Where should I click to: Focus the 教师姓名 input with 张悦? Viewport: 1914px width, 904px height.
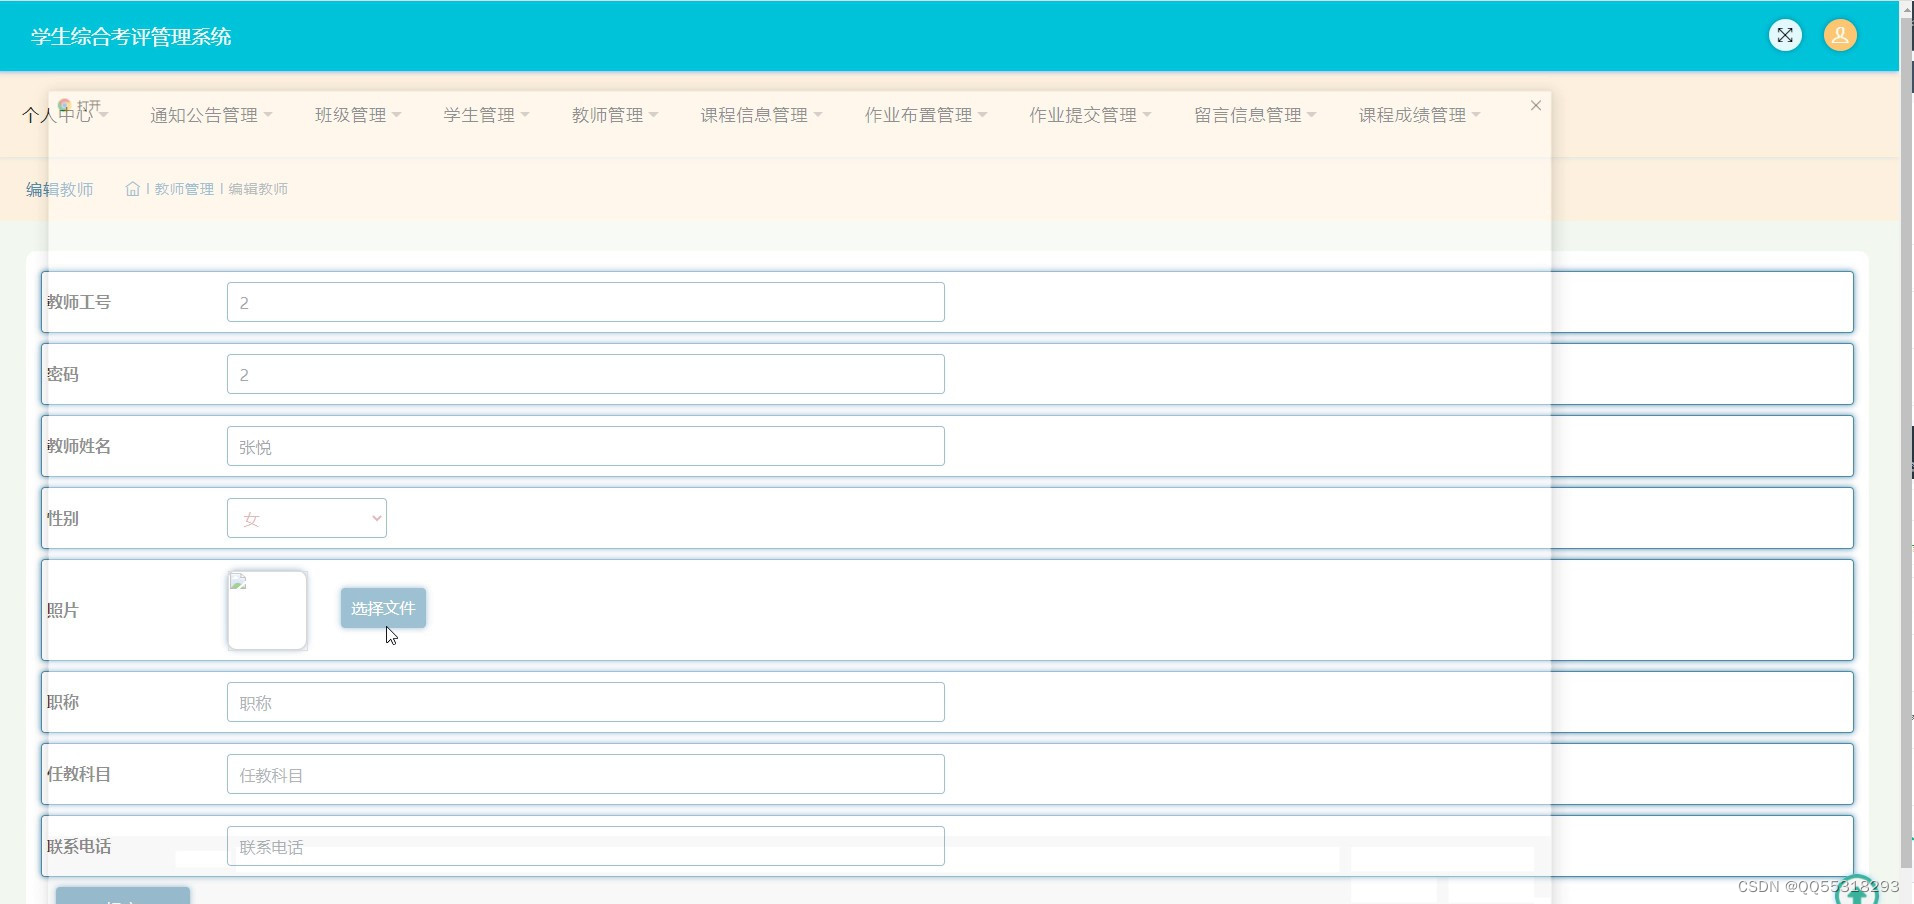click(585, 446)
